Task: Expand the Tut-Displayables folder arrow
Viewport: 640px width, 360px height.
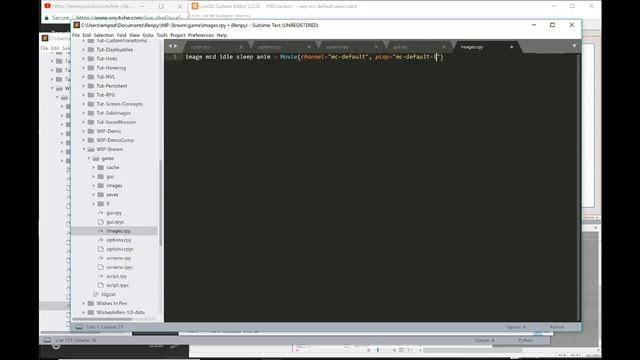Action: click(84, 49)
